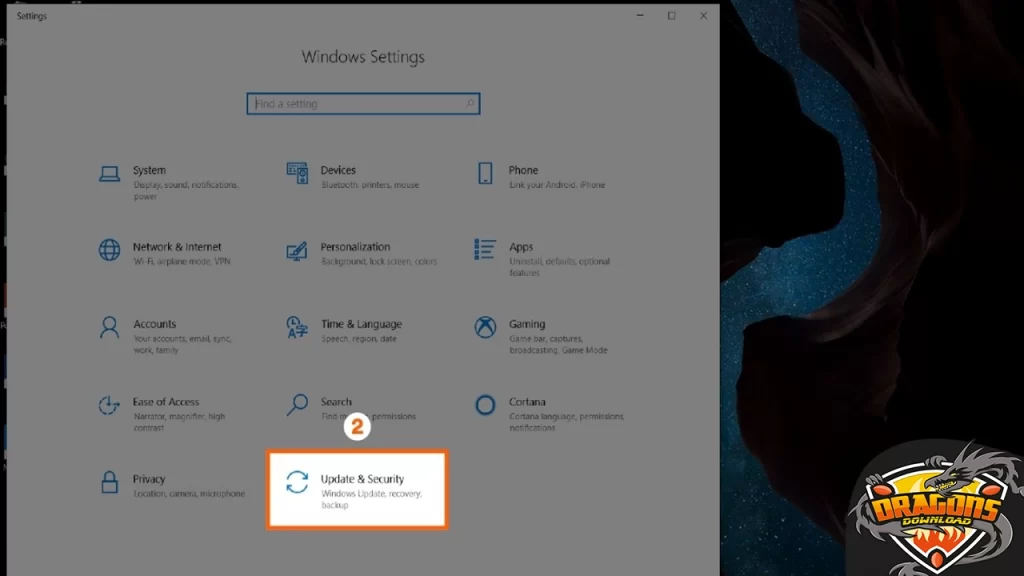Select the Phone icon

tap(485, 173)
